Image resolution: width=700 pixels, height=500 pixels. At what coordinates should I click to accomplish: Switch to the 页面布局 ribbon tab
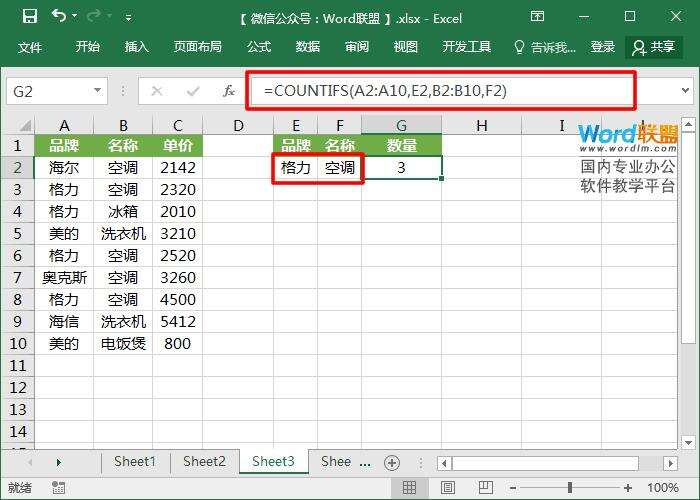coord(198,46)
